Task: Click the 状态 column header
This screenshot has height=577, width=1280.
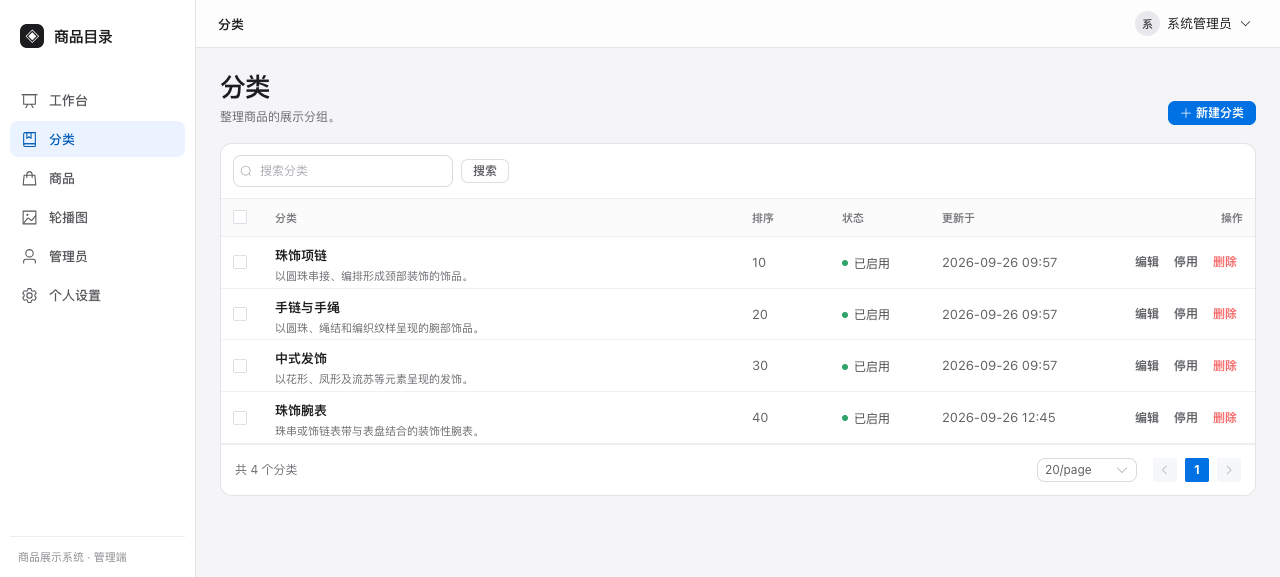Action: [853, 218]
